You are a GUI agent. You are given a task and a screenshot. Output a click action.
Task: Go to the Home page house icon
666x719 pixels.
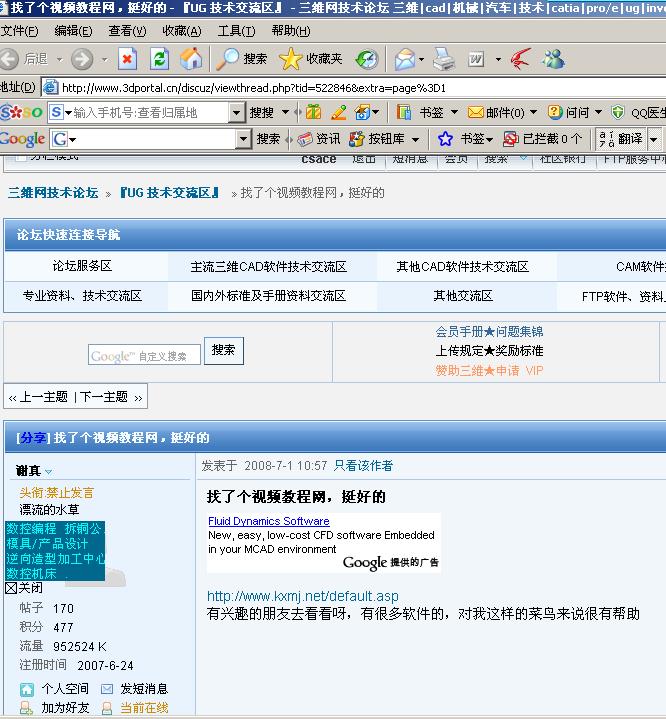point(191,59)
